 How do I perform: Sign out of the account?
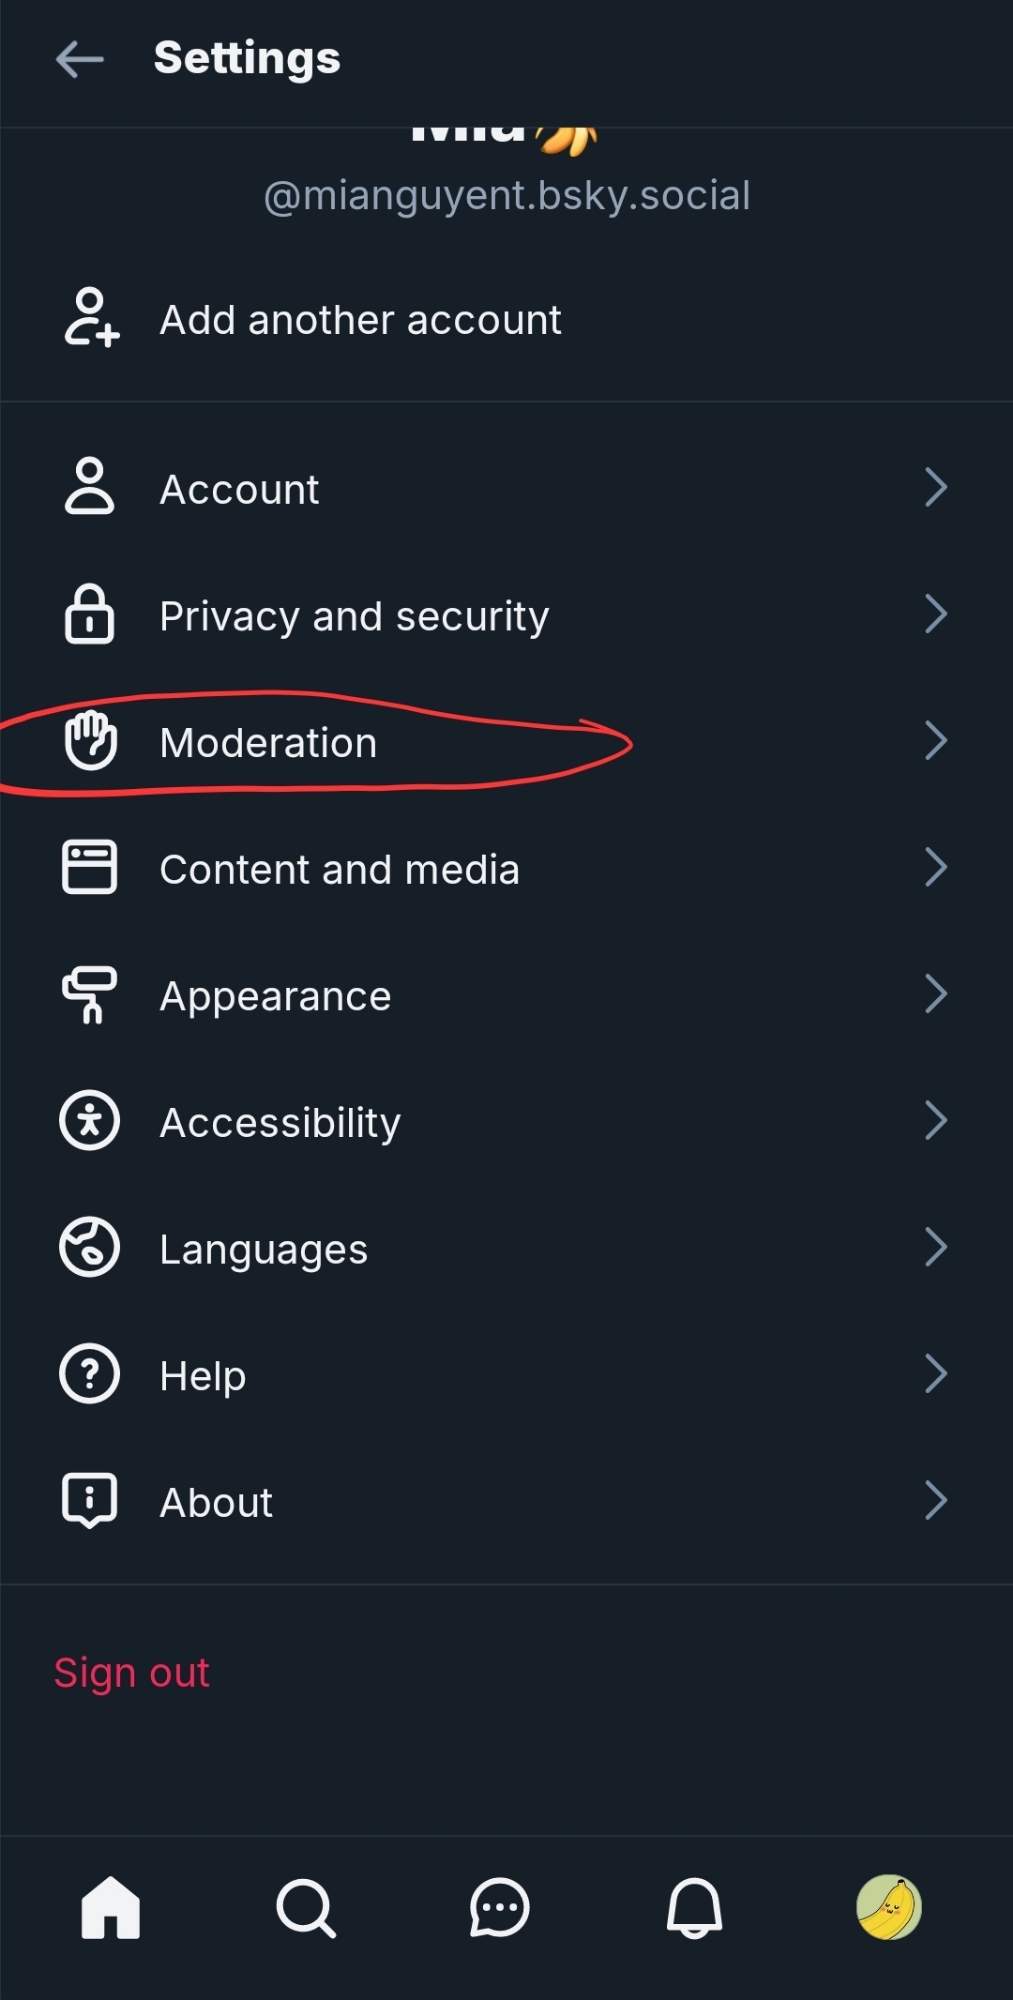point(132,1673)
